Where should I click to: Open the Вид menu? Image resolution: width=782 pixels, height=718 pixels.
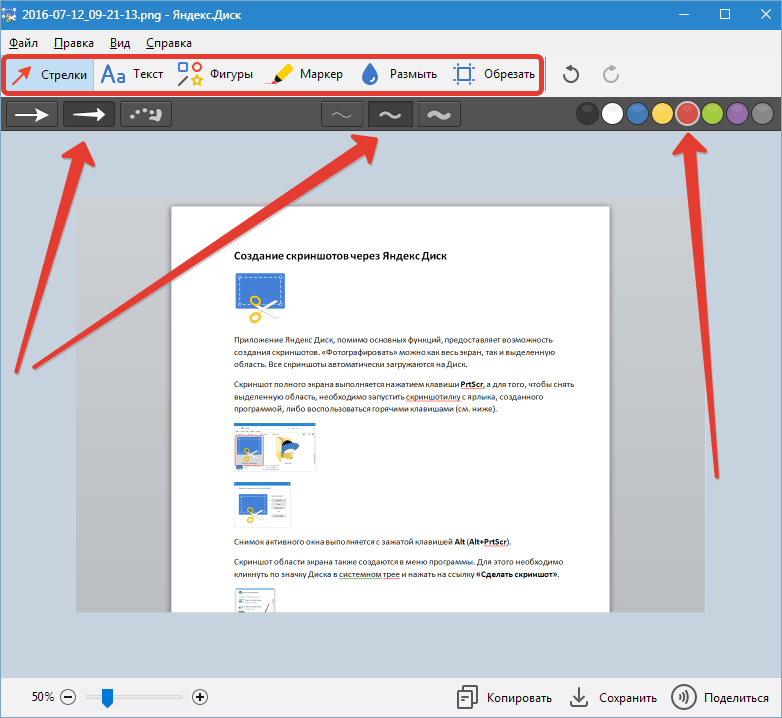pos(120,43)
